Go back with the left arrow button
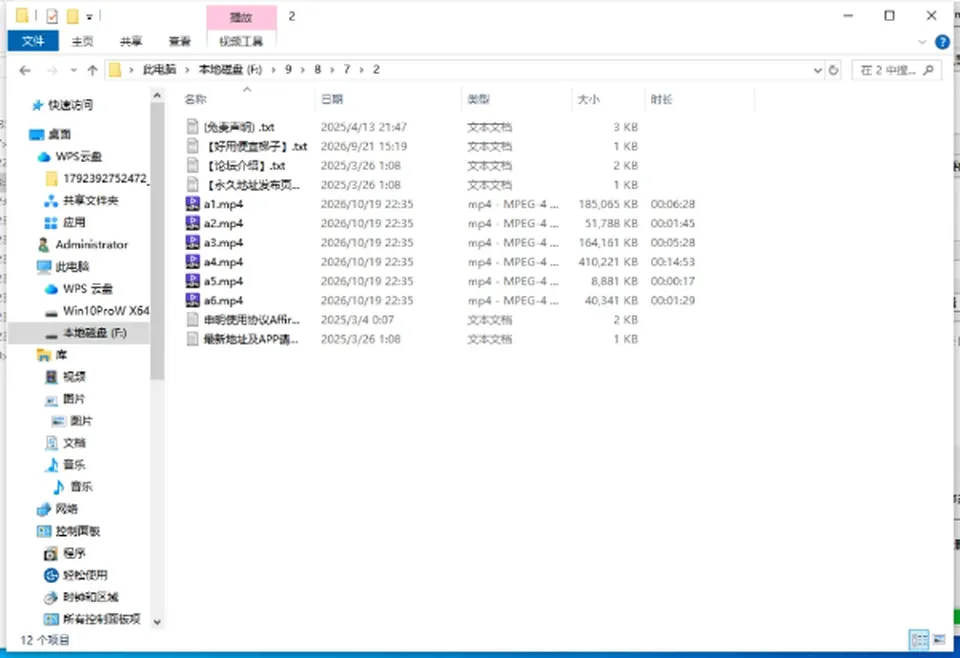Image resolution: width=960 pixels, height=658 pixels. coord(25,70)
